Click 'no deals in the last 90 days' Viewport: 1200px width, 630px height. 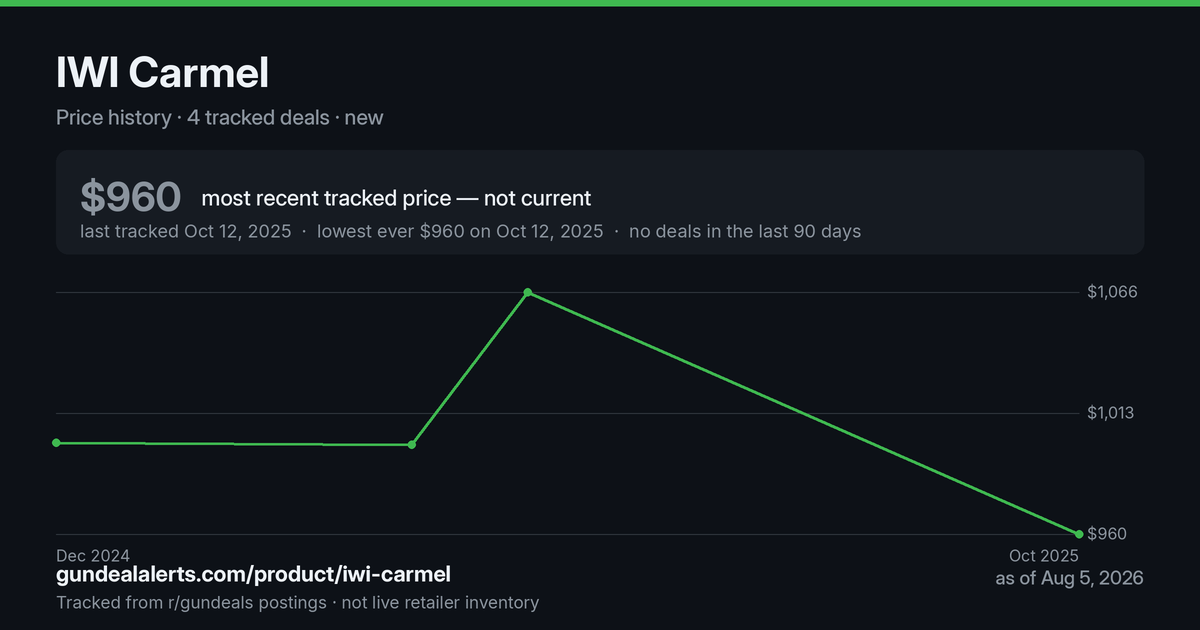pyautogui.click(x=745, y=231)
